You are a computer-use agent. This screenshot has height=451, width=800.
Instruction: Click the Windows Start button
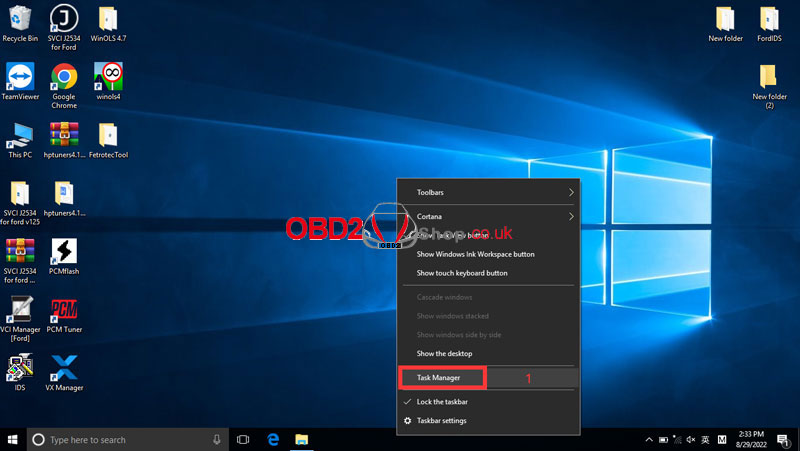coord(12,440)
